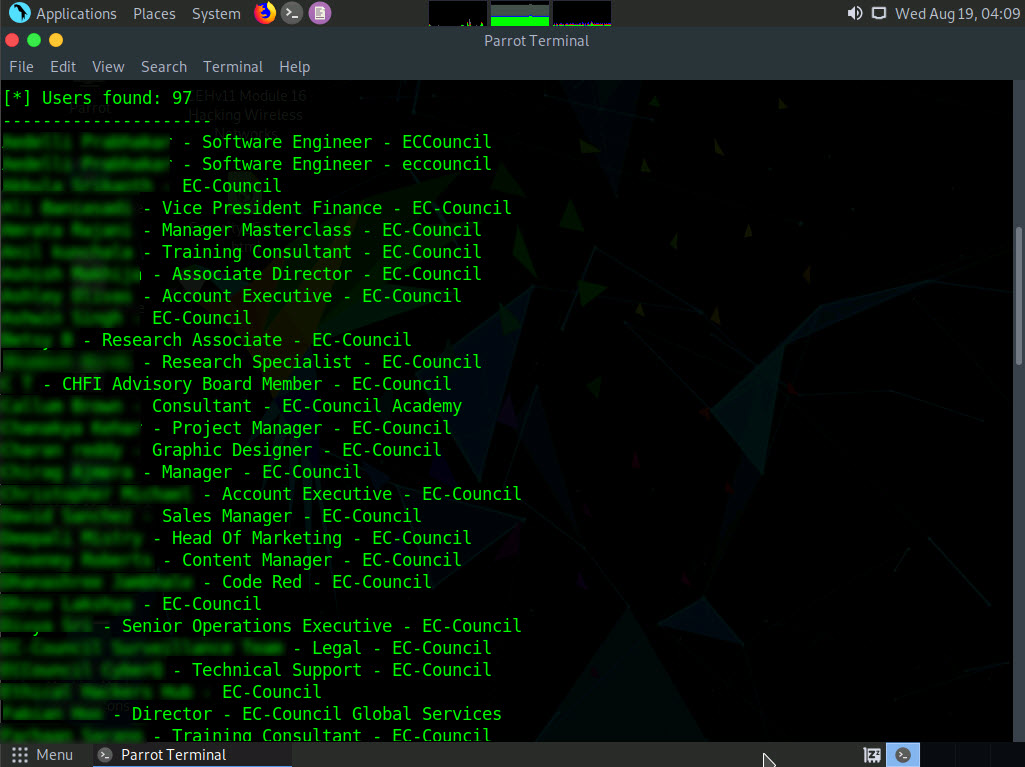Click the "Research Associate" line
This screenshot has height=767, width=1025.
[207, 340]
